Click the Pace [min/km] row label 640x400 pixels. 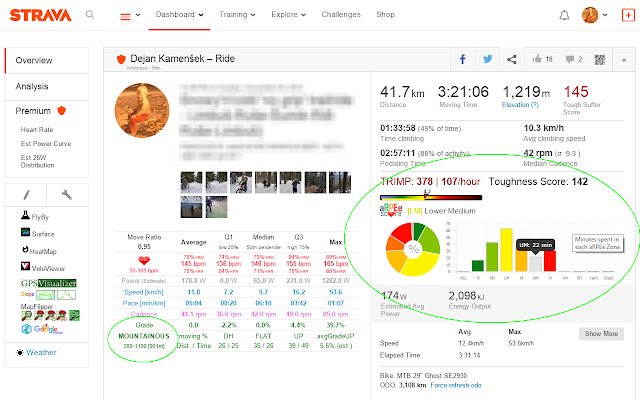tap(144, 303)
